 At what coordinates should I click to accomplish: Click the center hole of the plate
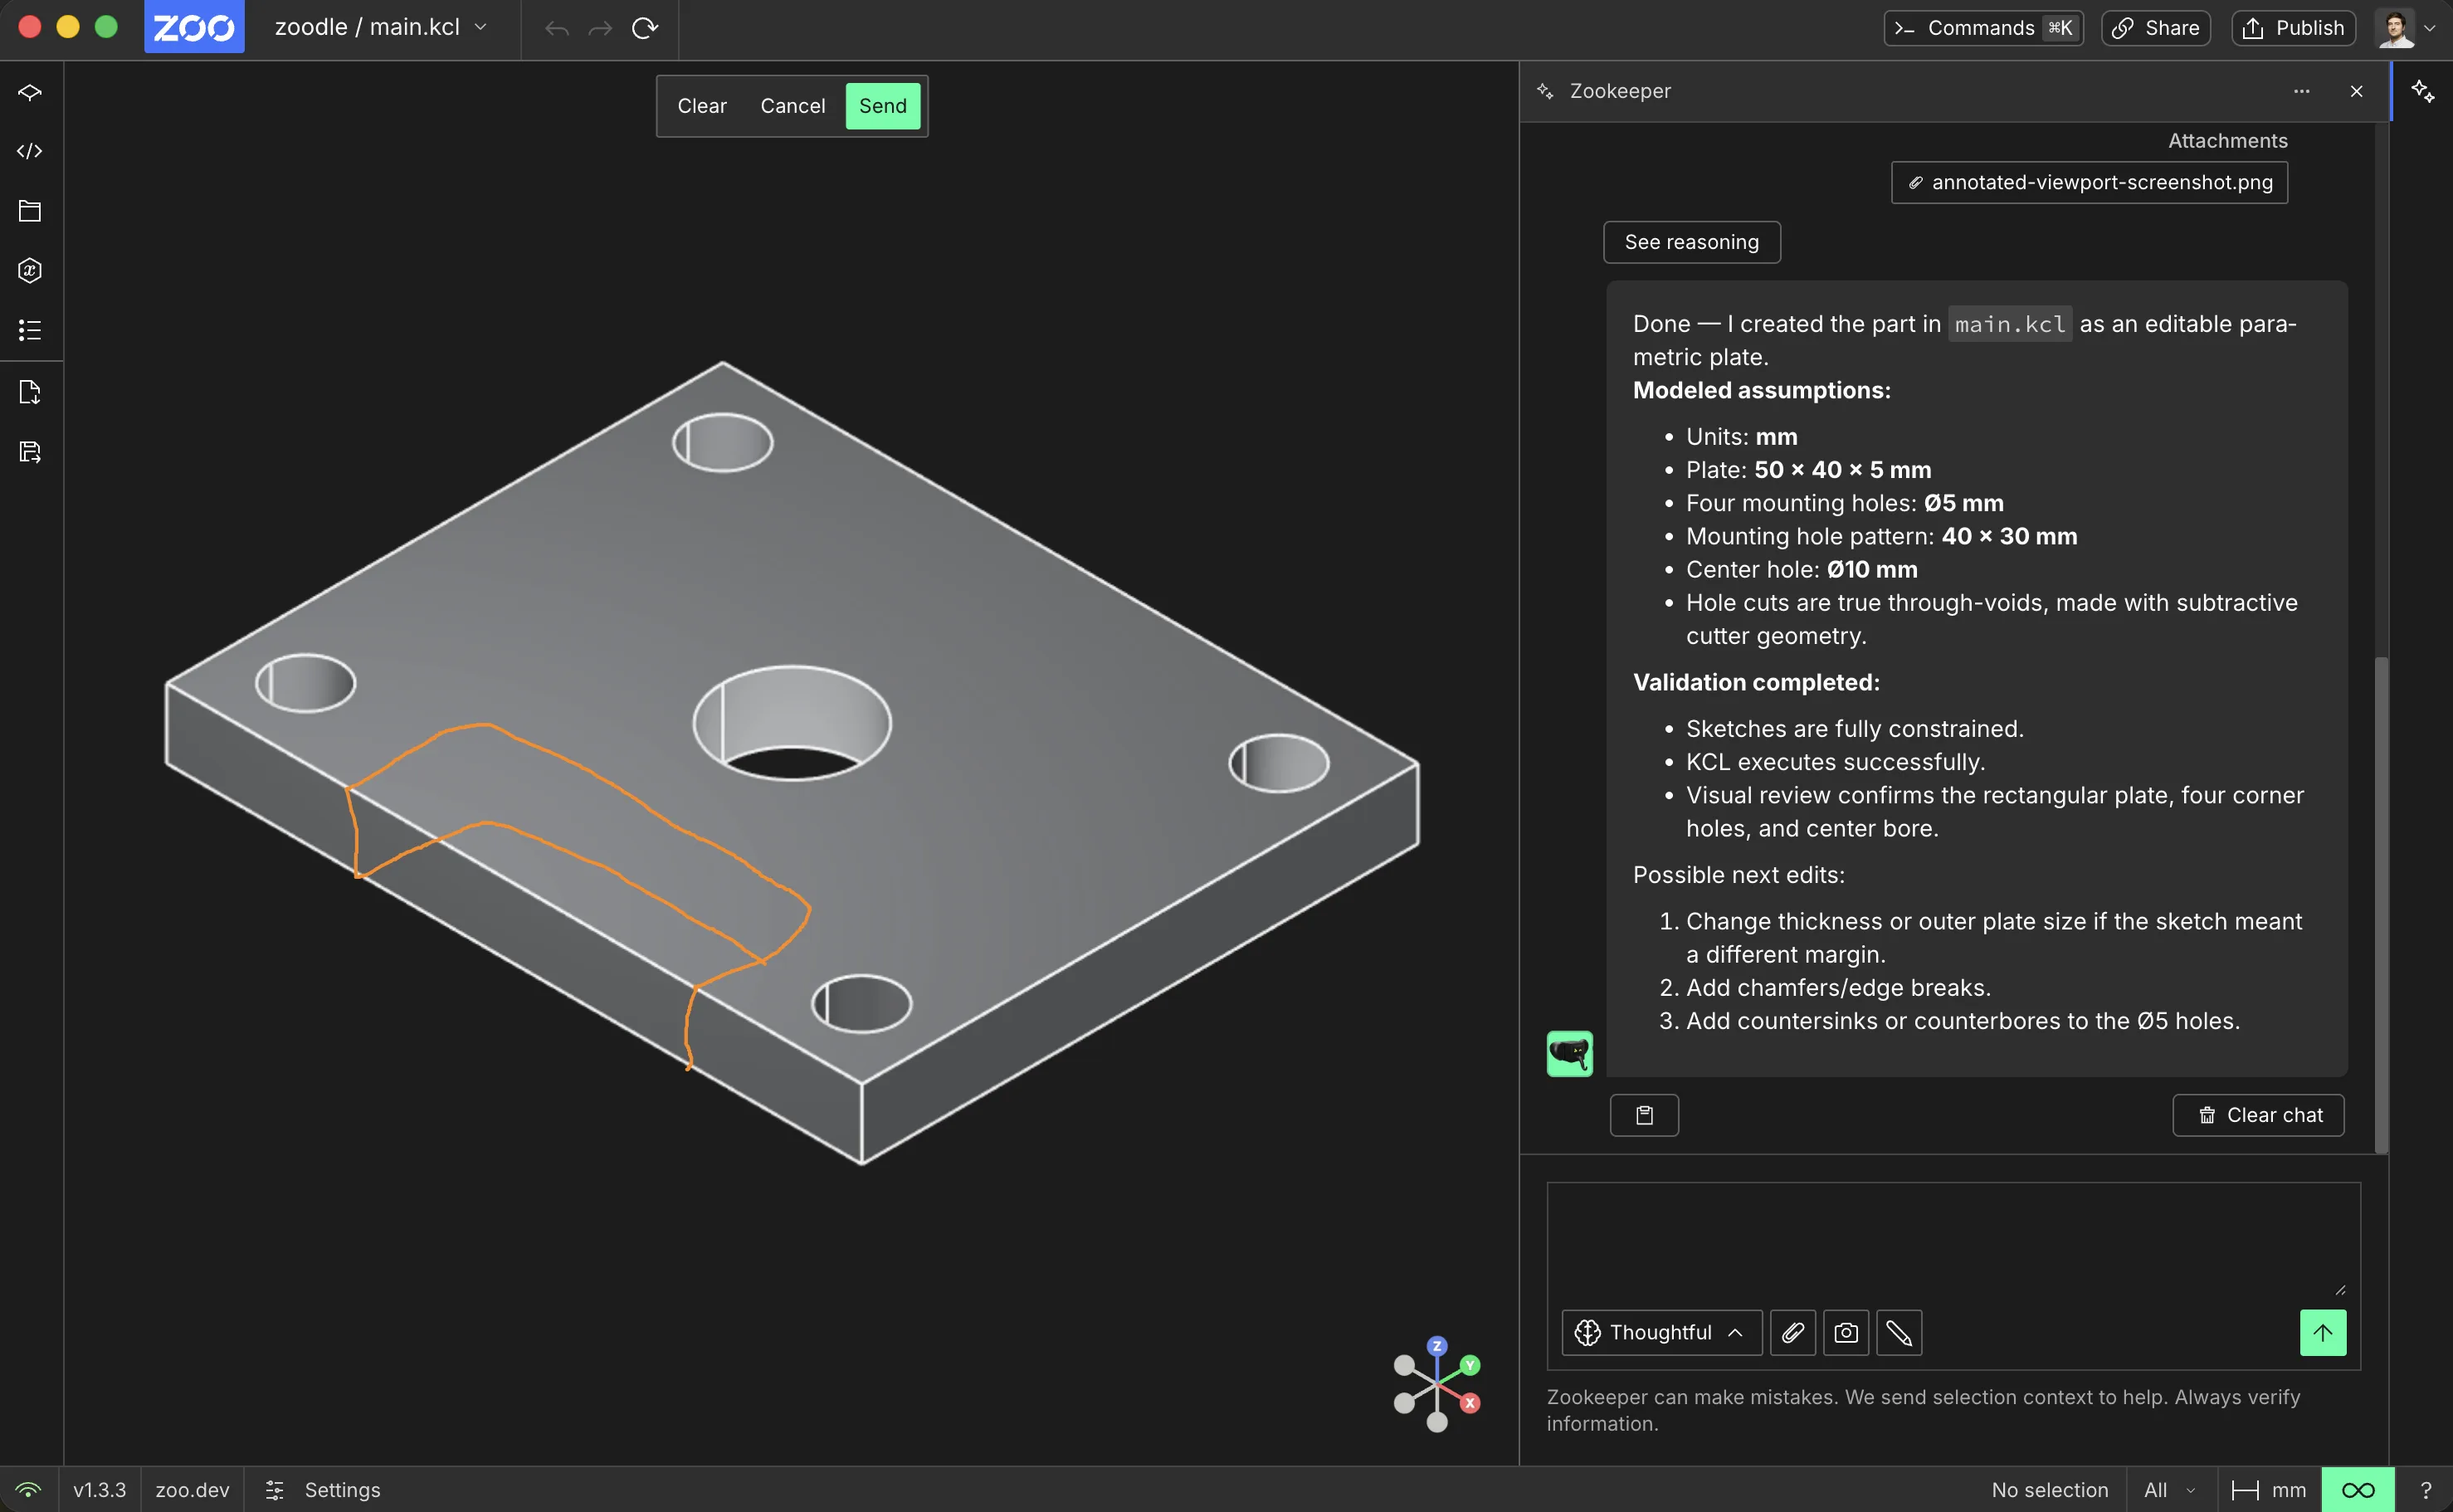[792, 724]
